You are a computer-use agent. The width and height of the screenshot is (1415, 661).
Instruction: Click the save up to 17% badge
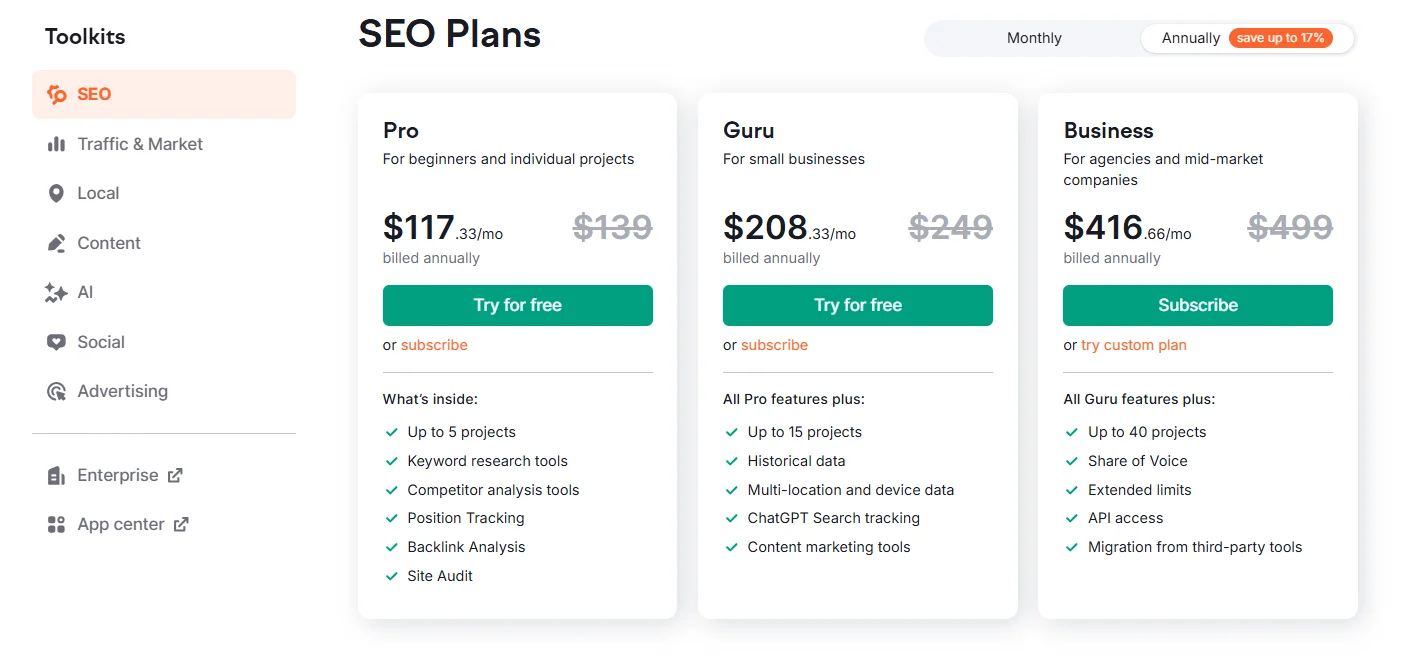pos(1280,38)
